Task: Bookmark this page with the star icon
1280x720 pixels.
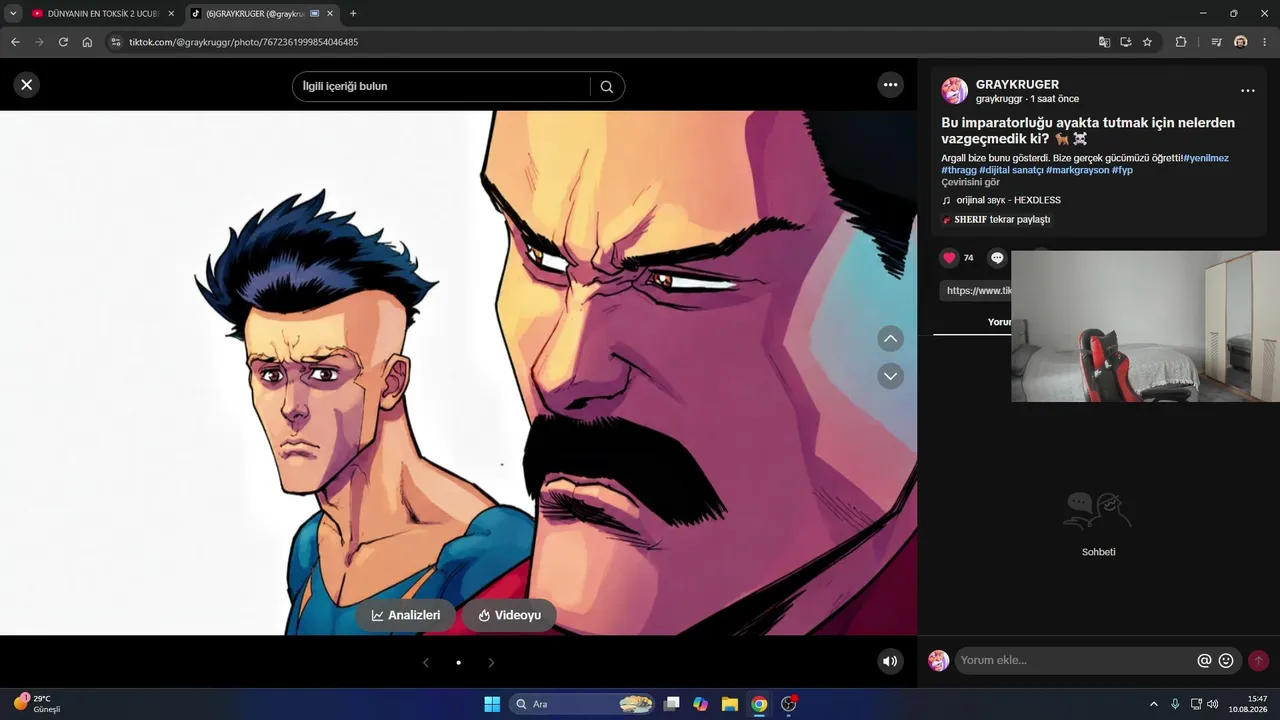Action: [1147, 42]
